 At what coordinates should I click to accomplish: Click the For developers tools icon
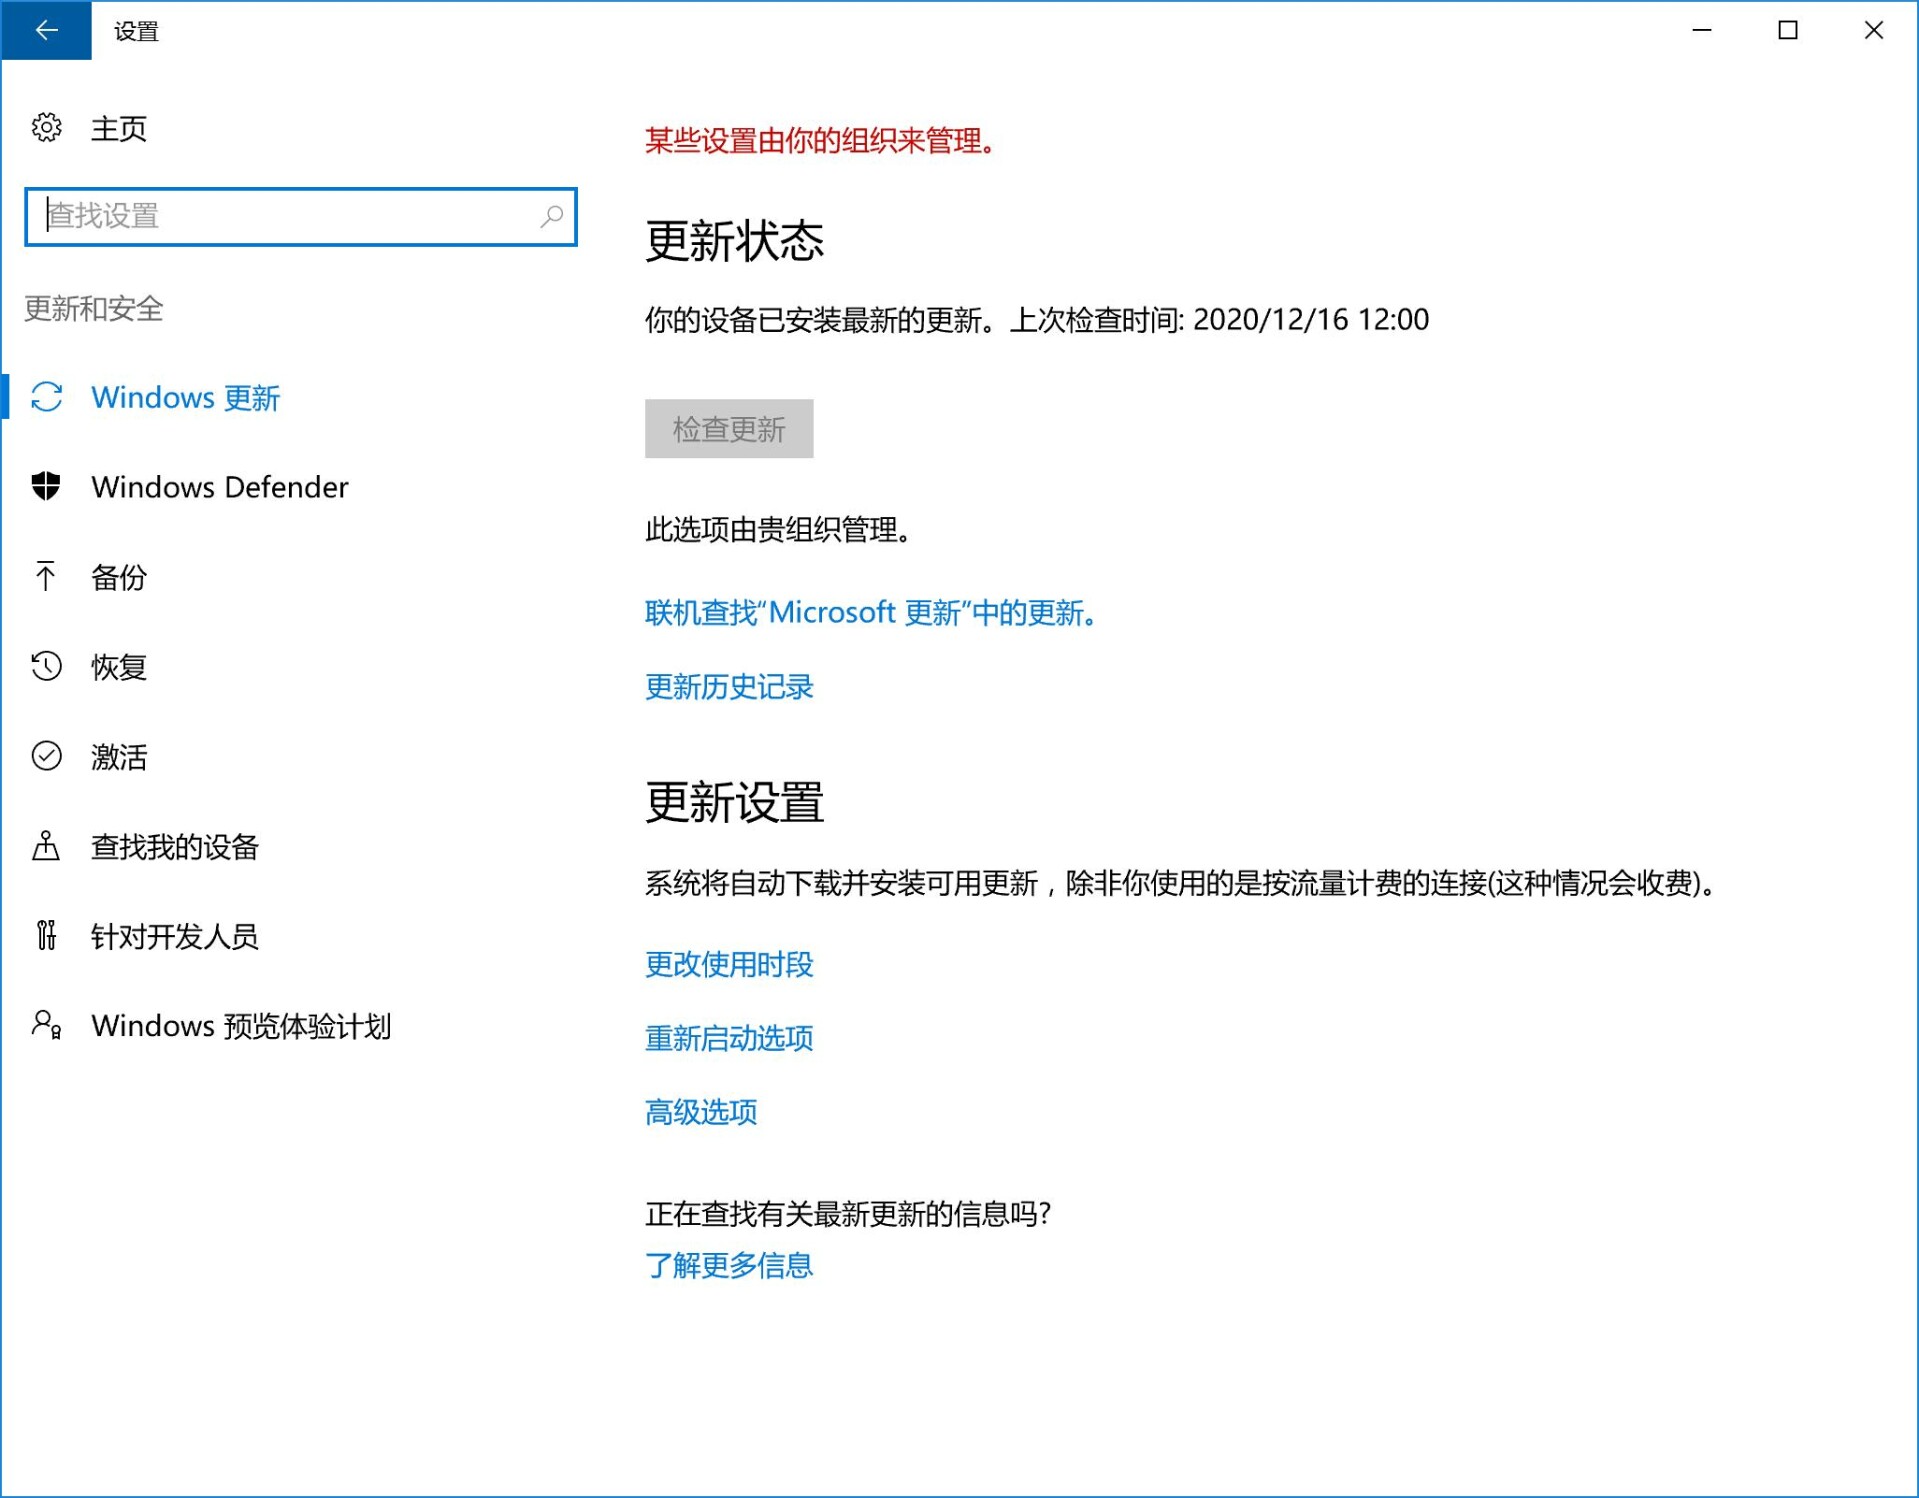pos(46,936)
